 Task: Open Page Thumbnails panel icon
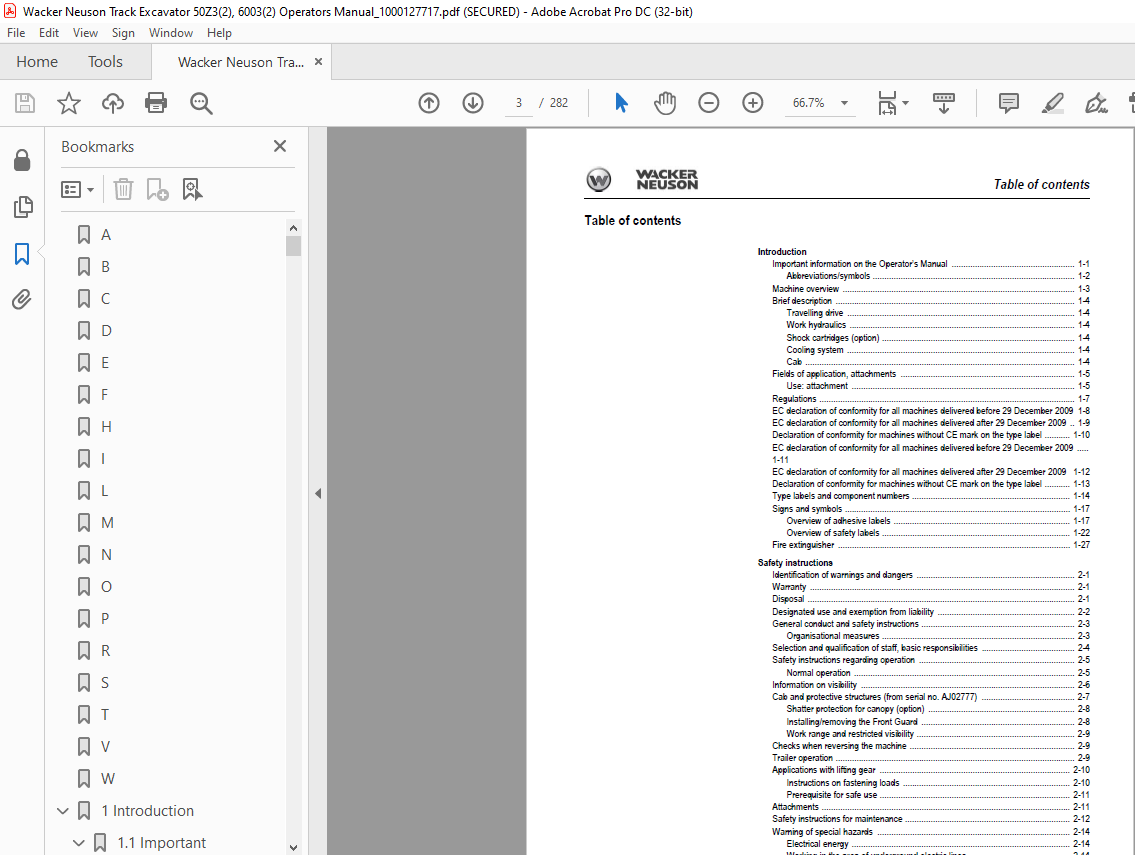click(22, 206)
